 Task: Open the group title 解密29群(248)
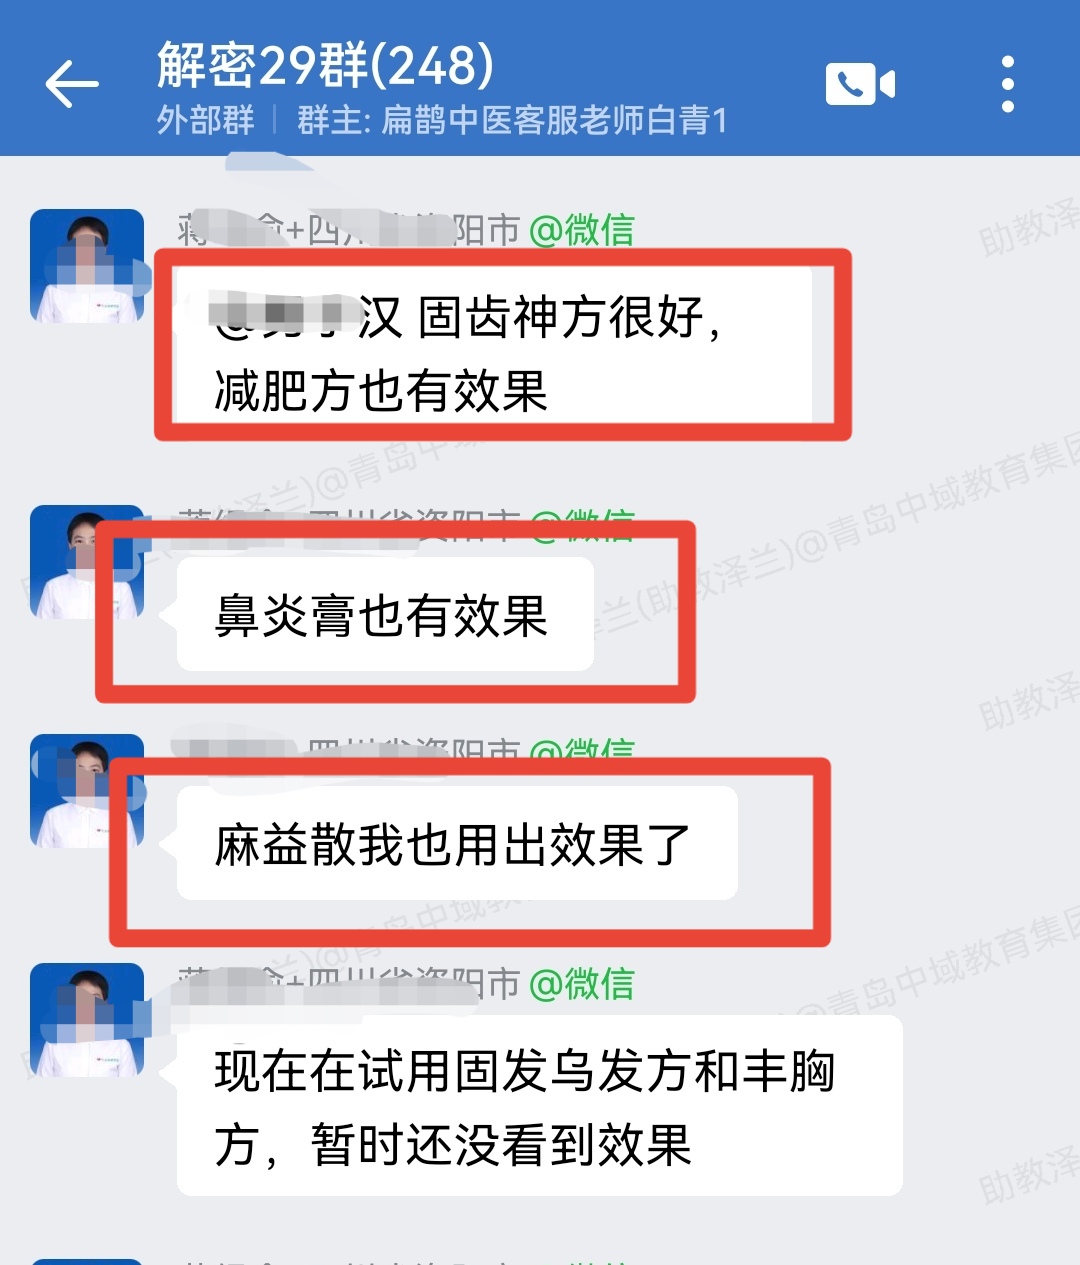(325, 65)
